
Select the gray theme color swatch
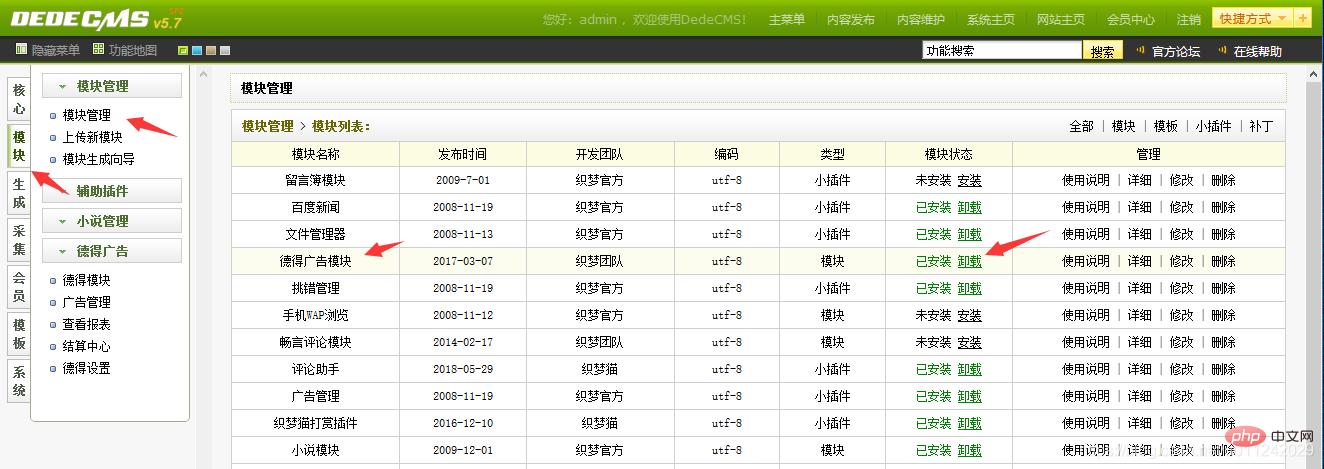point(225,51)
